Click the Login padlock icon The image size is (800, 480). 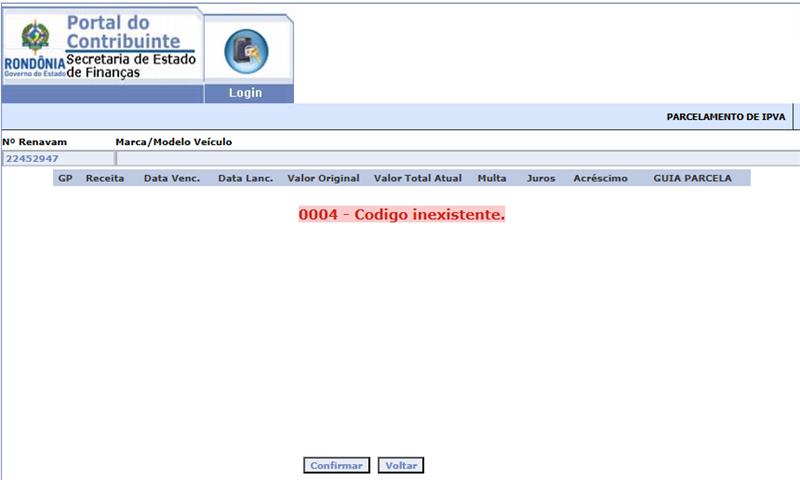point(246,52)
